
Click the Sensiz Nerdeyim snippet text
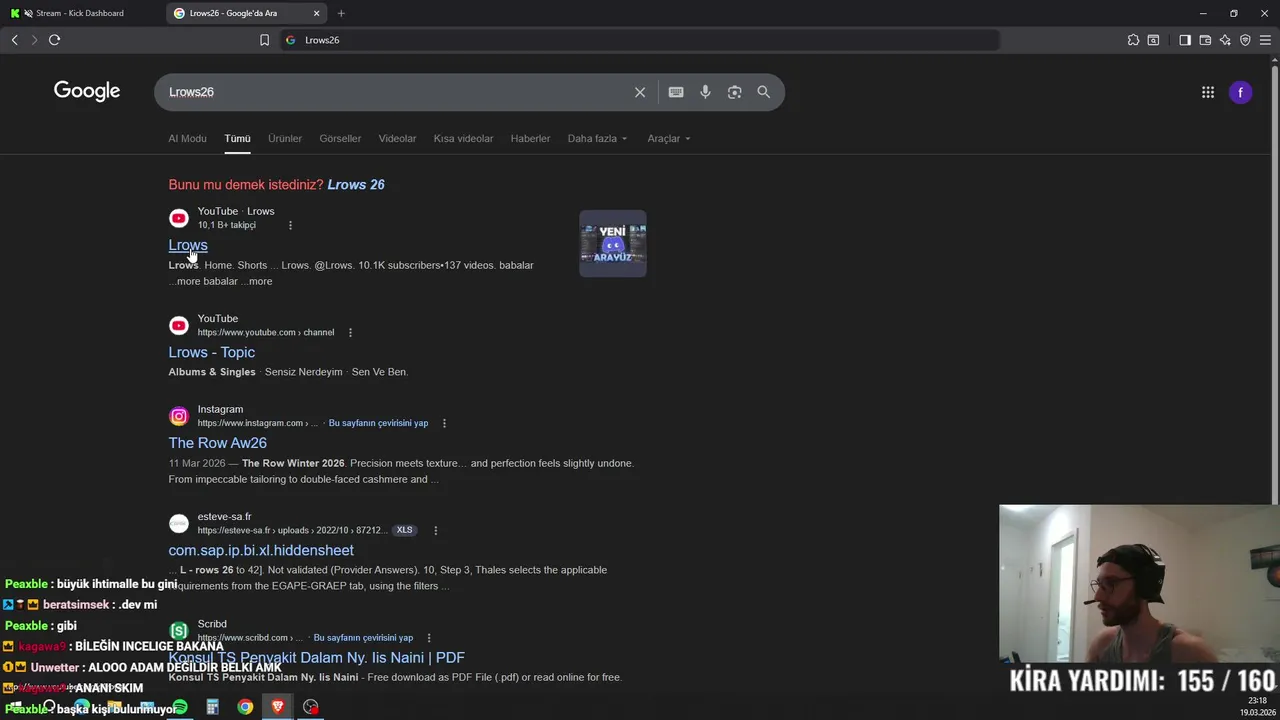tap(303, 372)
